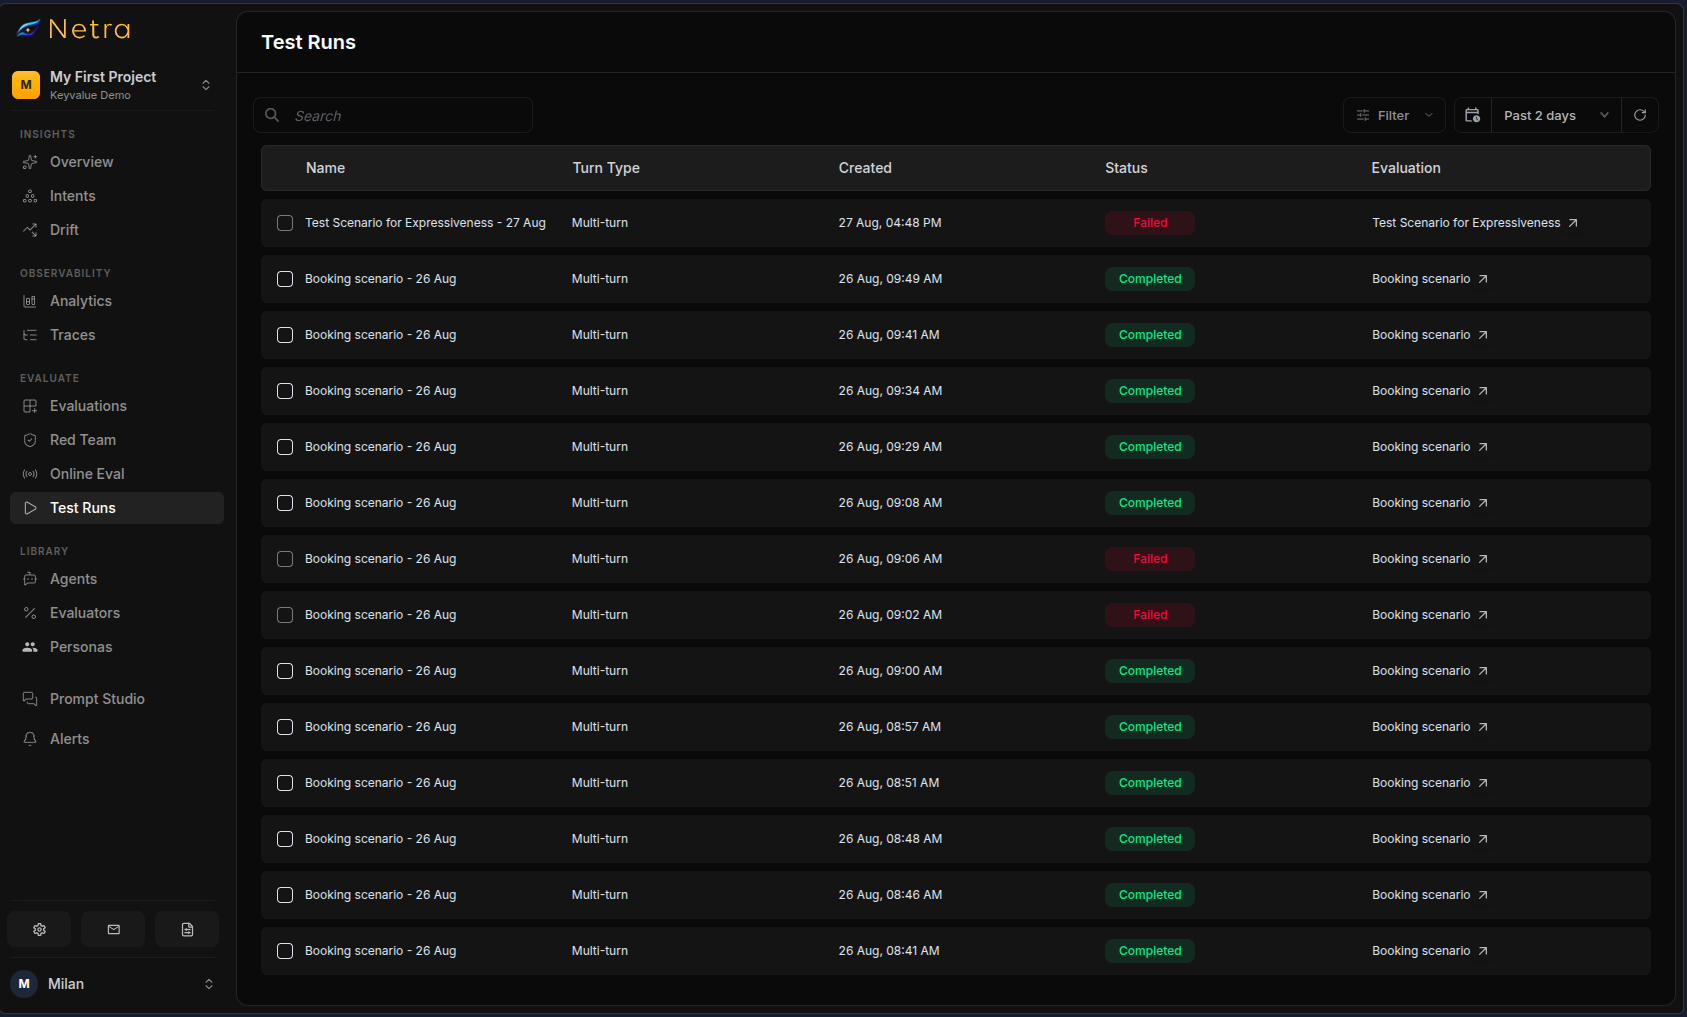Click the Created column header
Viewport: 1687px width, 1017px height.
click(x=865, y=168)
